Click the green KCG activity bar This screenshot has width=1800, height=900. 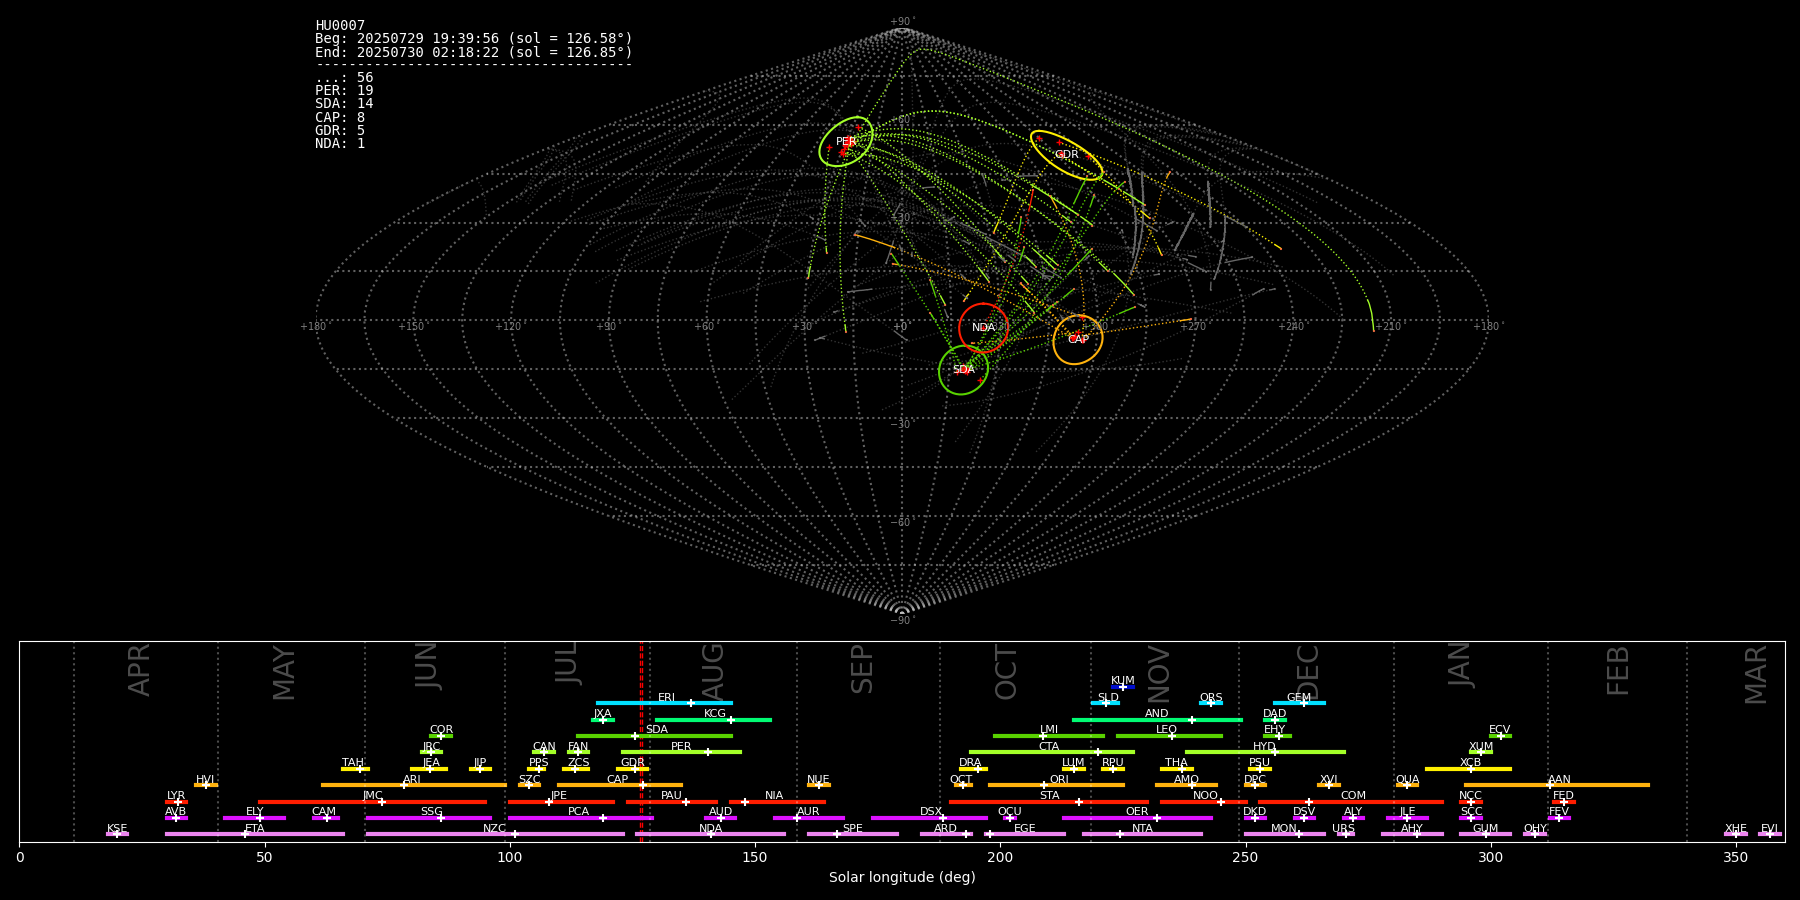pyautogui.click(x=713, y=719)
